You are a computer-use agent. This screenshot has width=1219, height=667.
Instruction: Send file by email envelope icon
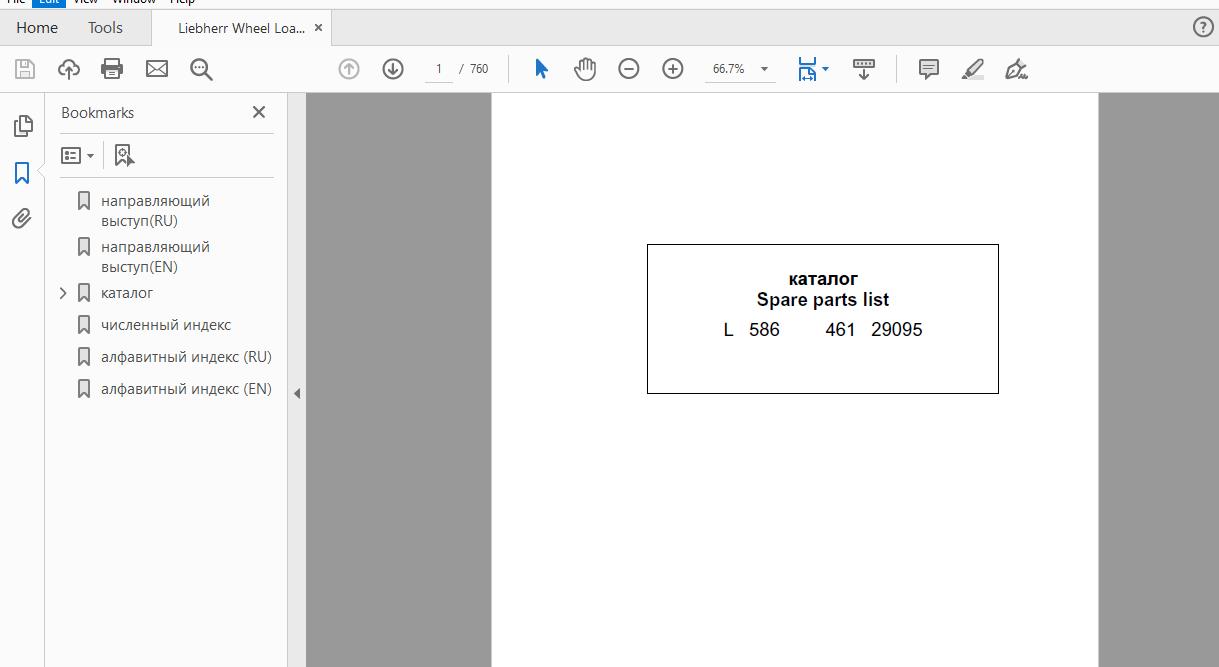point(157,69)
